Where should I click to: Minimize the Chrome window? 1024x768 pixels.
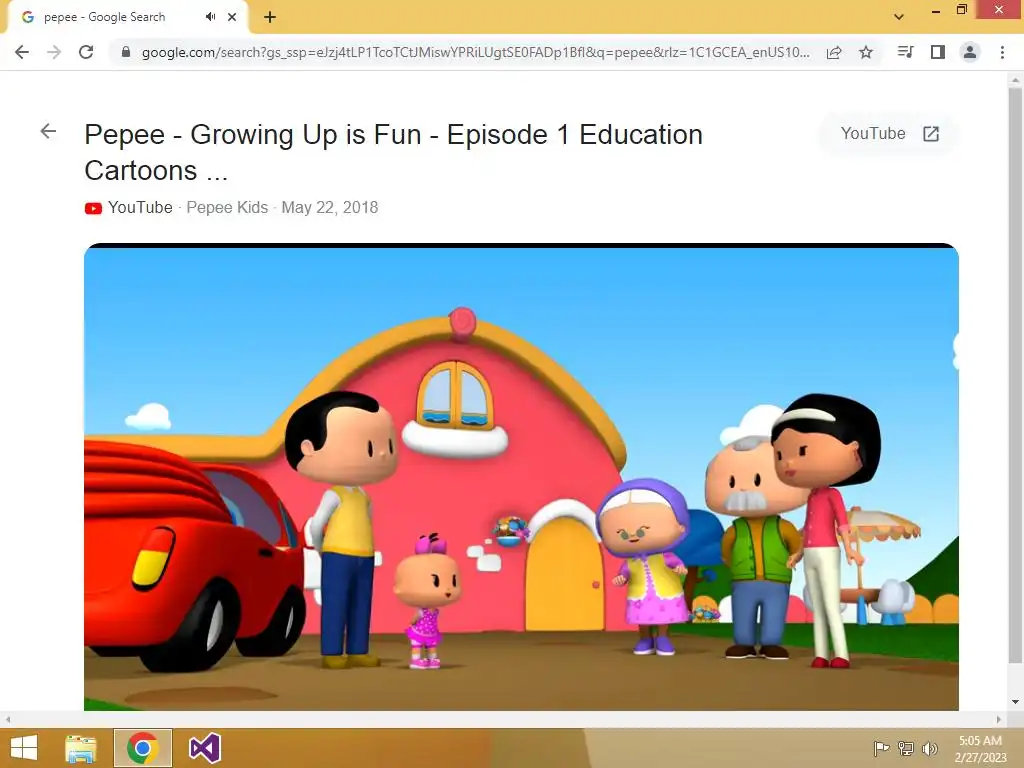click(x=936, y=10)
